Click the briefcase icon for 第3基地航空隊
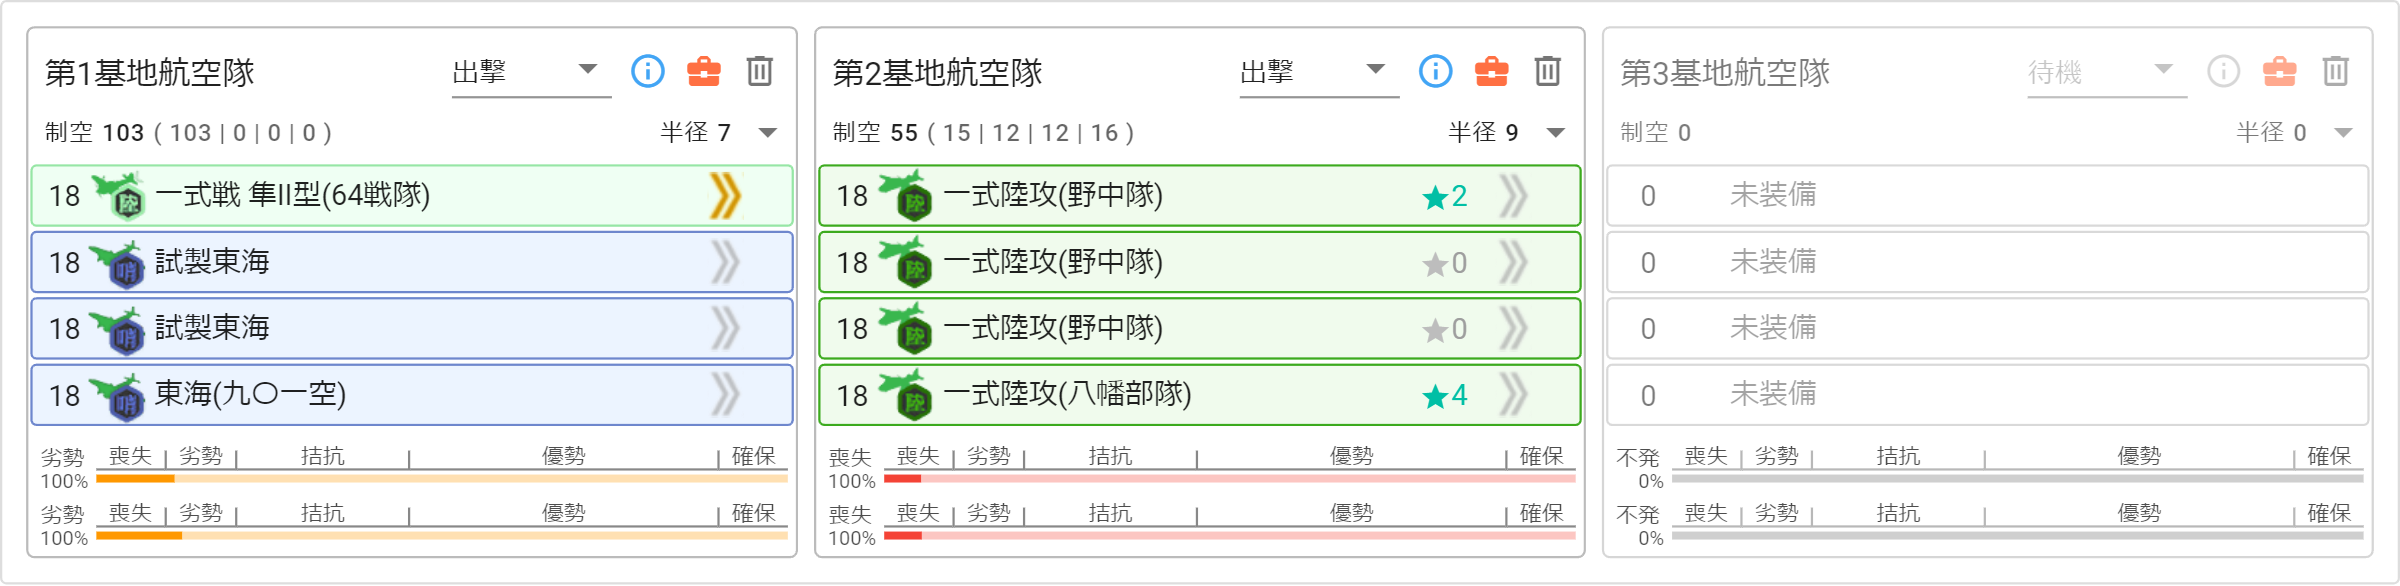The height and width of the screenshot is (586, 2400). (2280, 71)
